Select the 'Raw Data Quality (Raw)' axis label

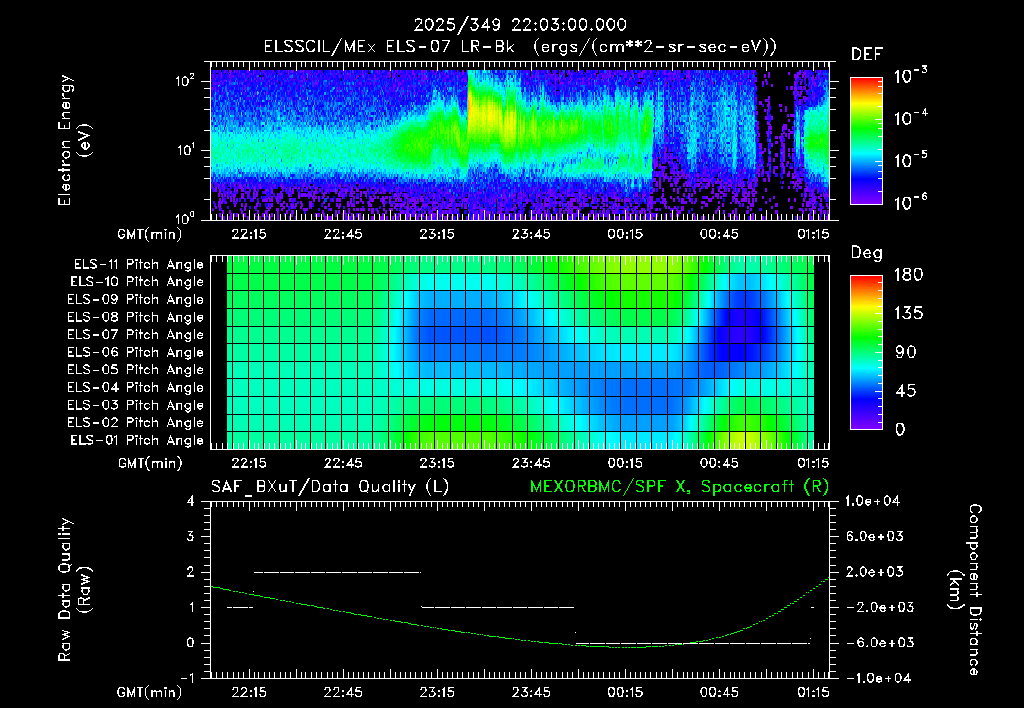(x=74, y=590)
